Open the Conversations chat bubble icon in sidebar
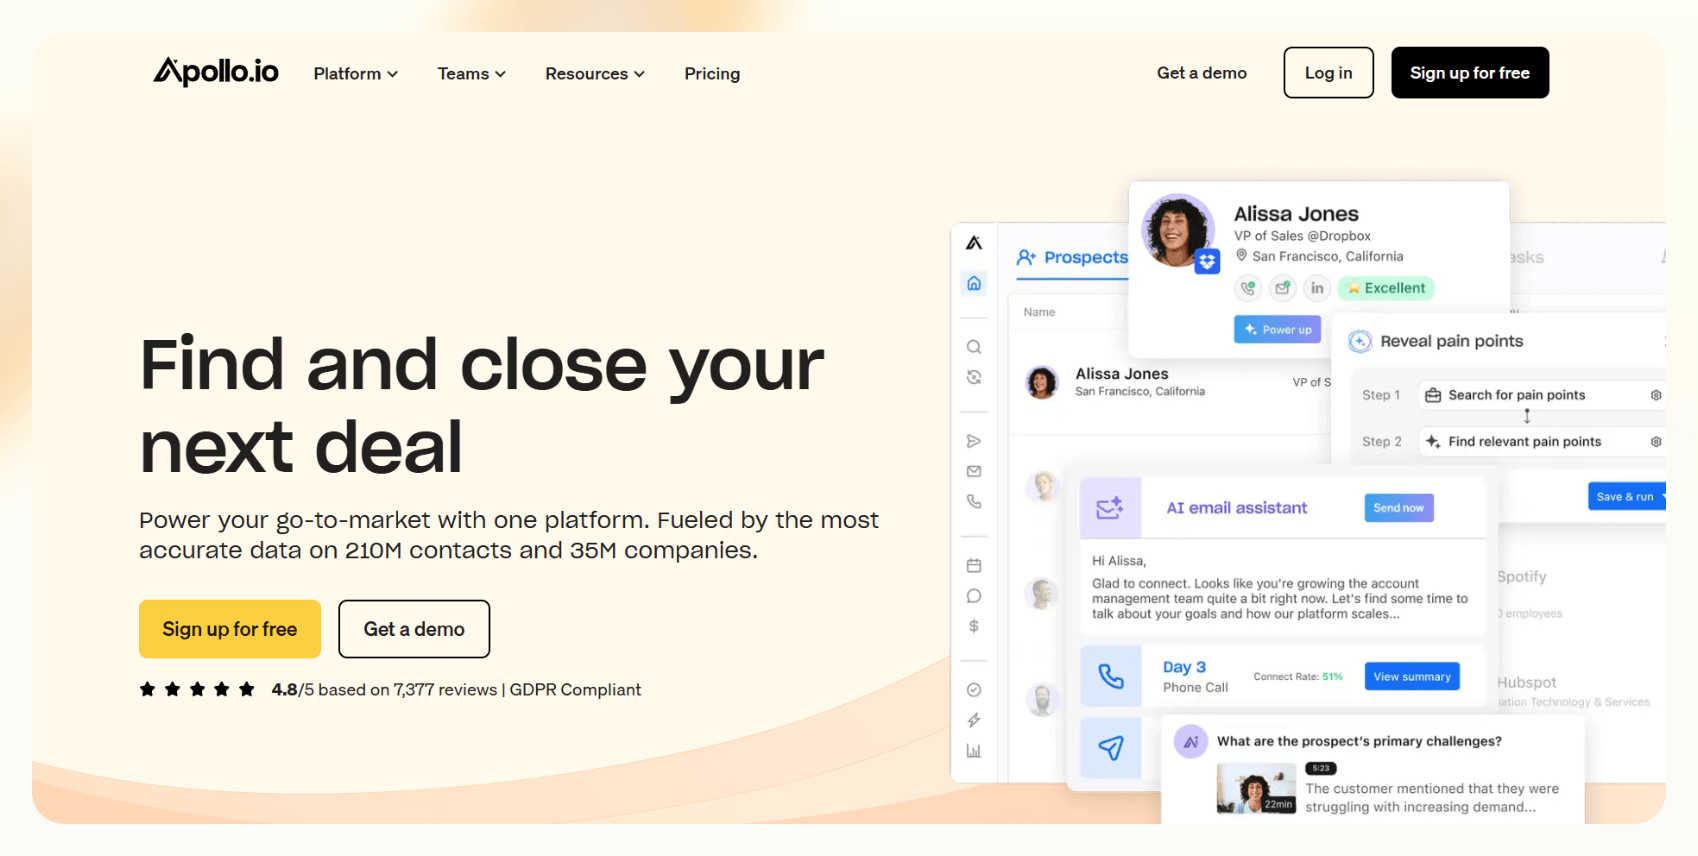1698x856 pixels. (974, 596)
